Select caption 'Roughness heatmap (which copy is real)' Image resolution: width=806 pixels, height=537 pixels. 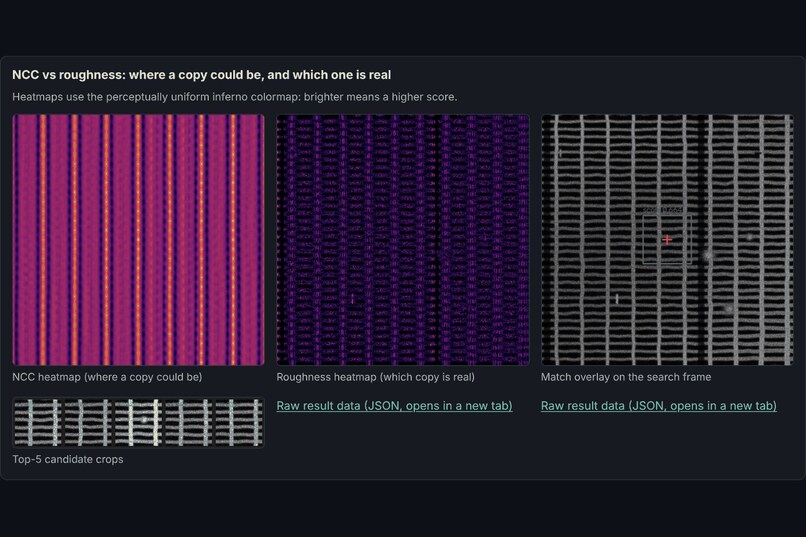[376, 377]
